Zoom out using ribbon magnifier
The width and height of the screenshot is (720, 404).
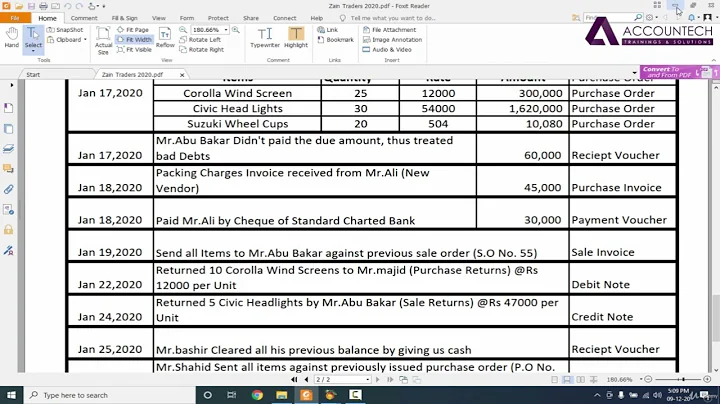(183, 29)
